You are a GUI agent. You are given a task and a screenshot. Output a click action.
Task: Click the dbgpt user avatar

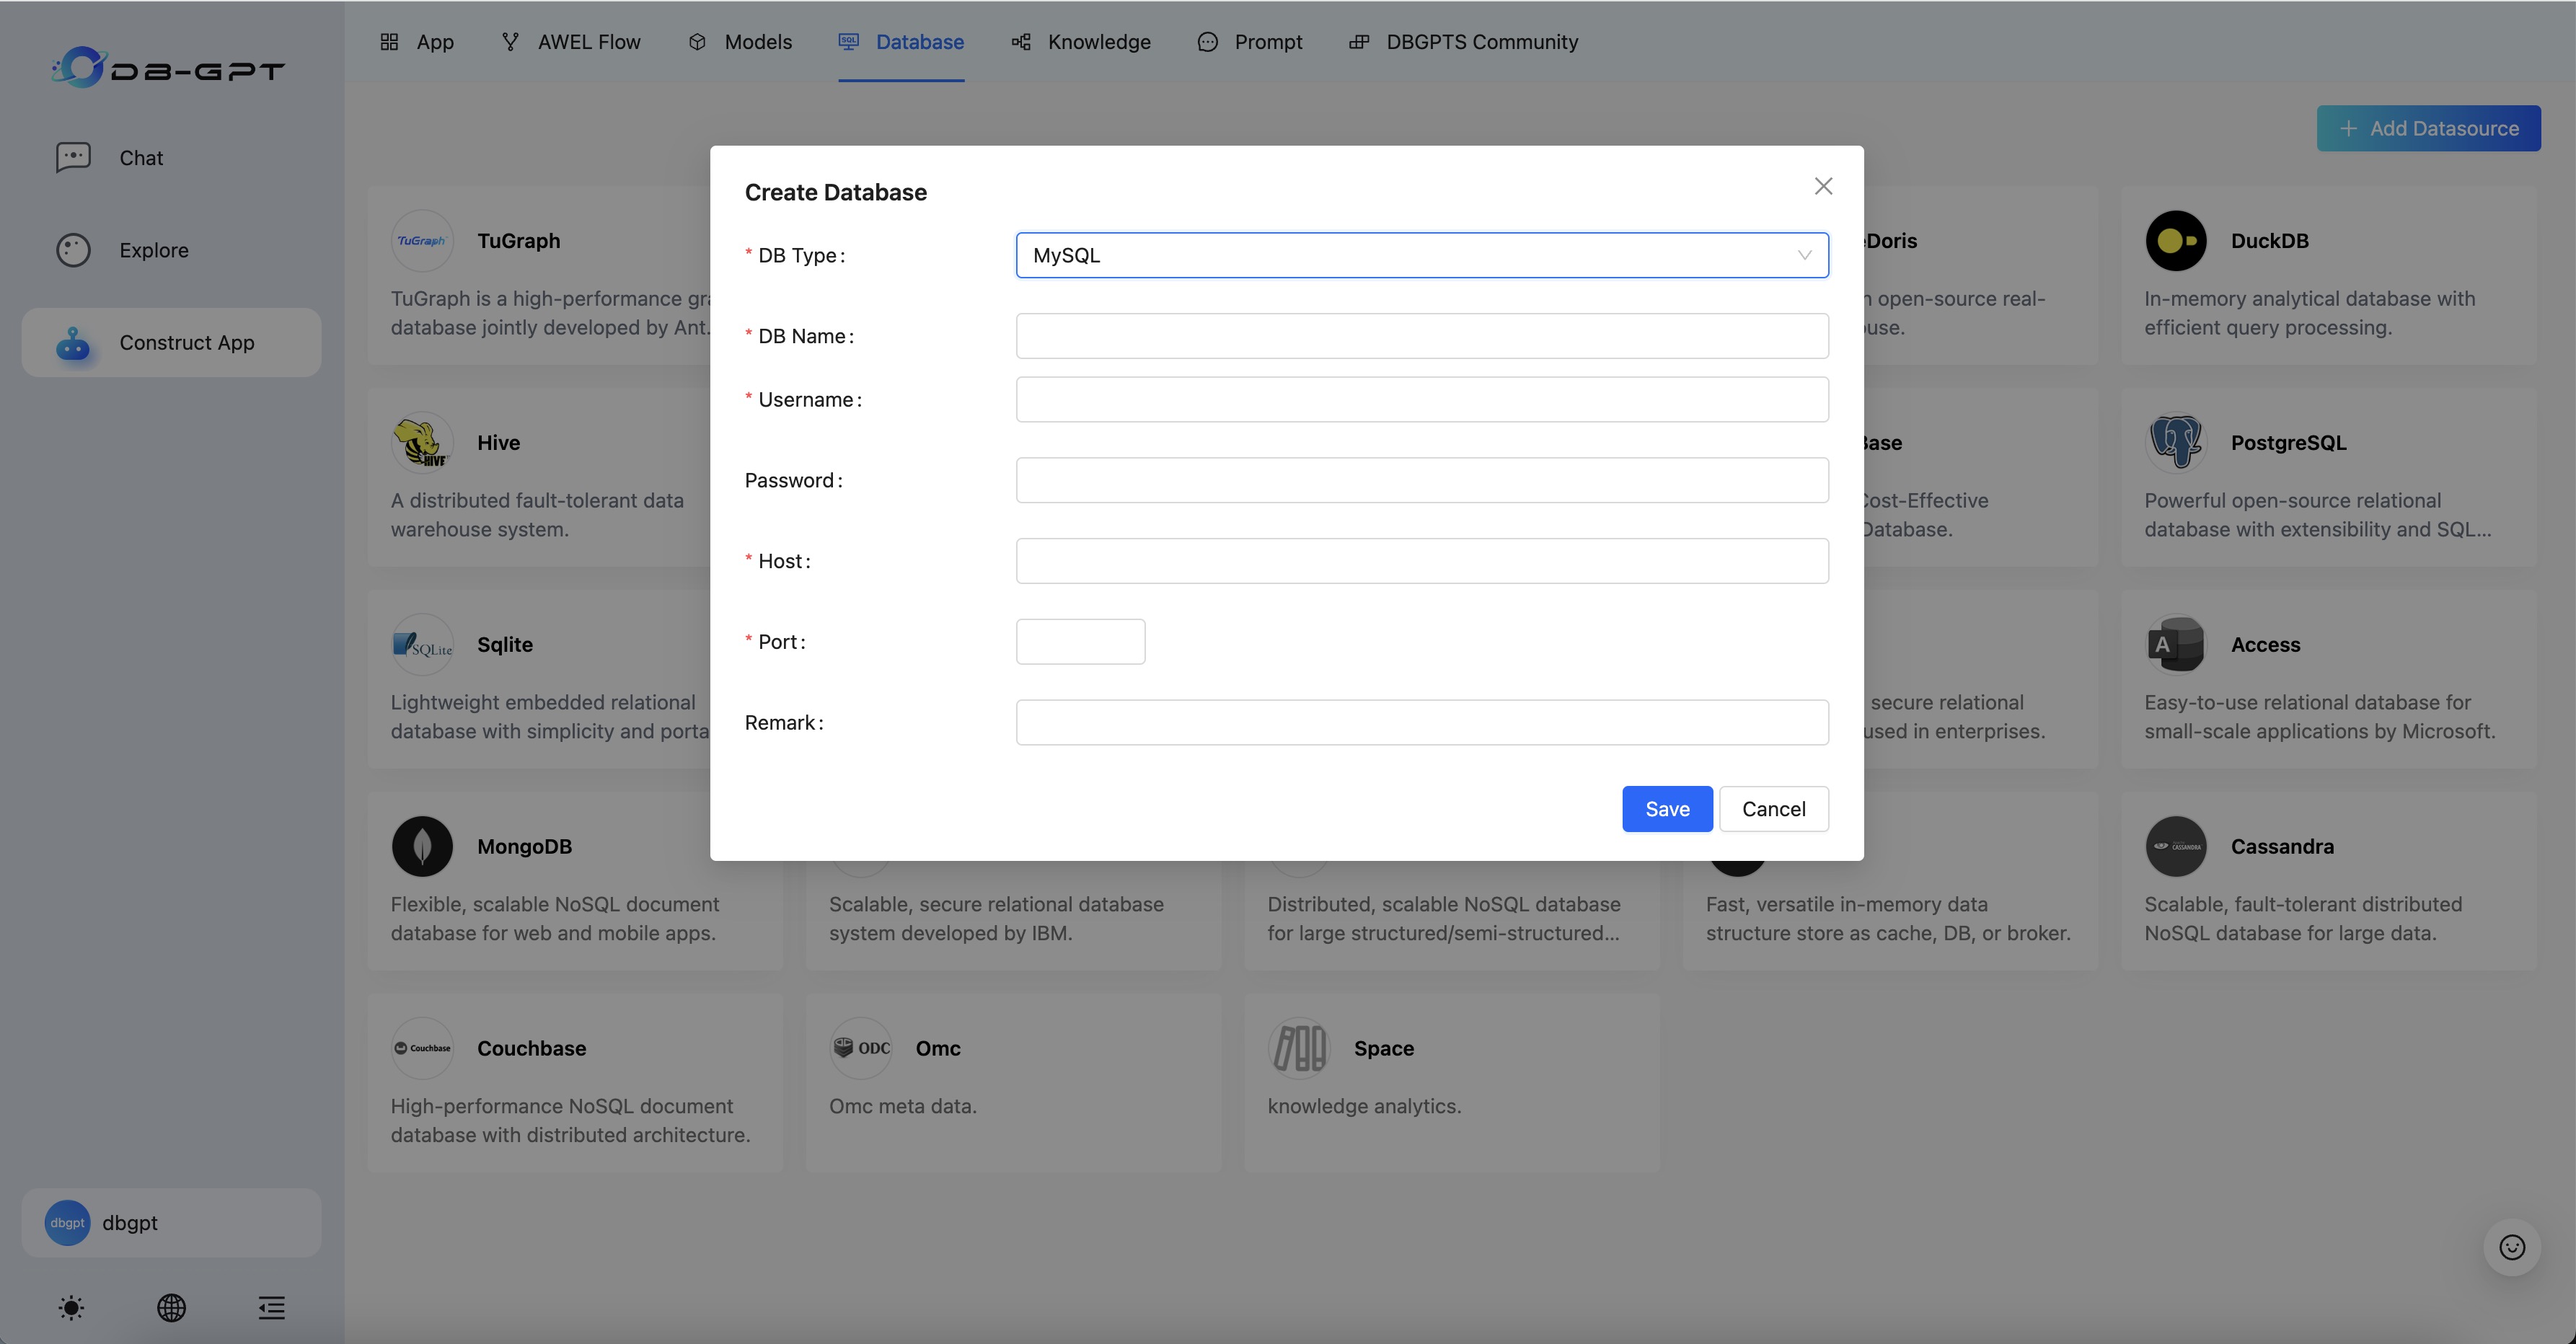(66, 1222)
